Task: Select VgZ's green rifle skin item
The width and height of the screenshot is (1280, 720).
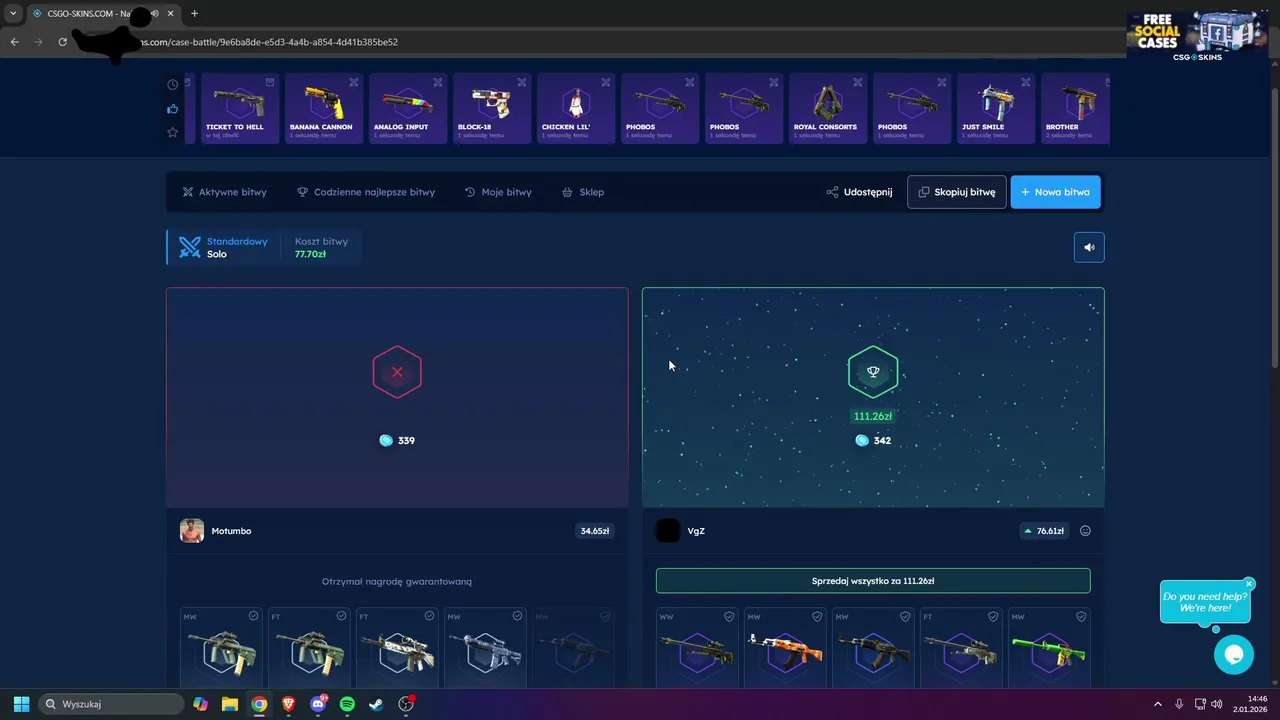Action: click(1049, 648)
